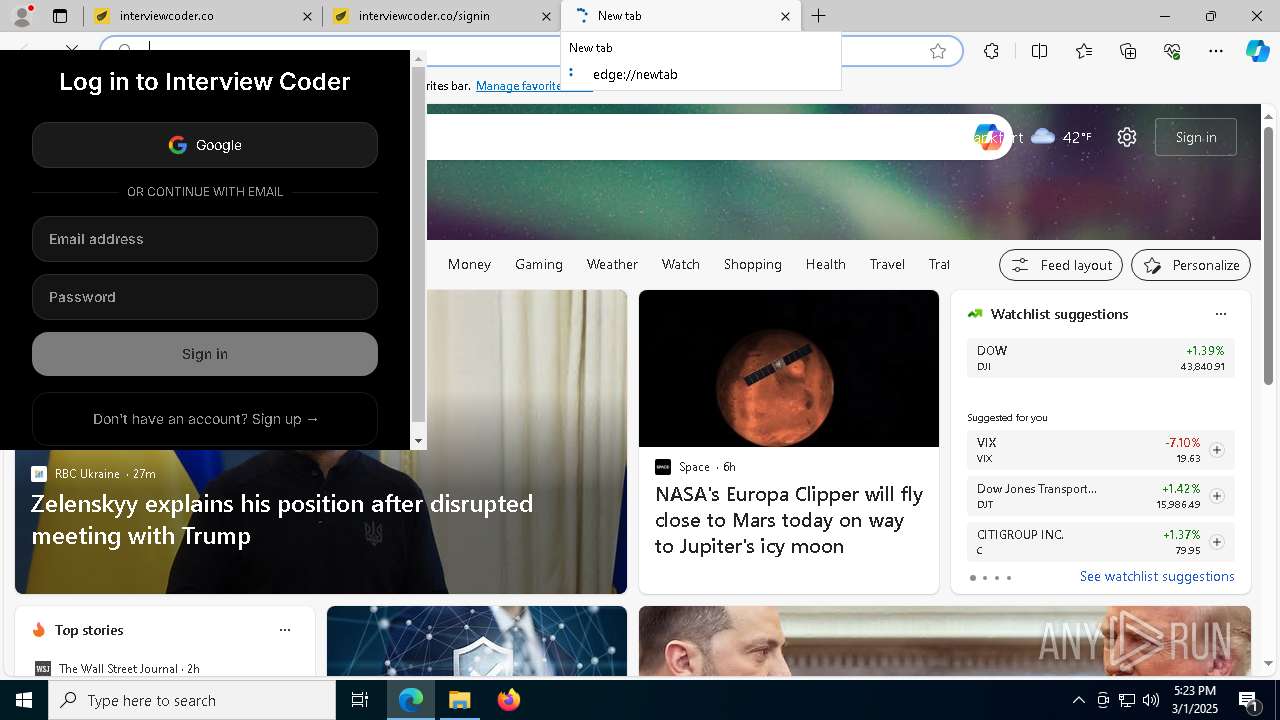Open volume control in system tray
1280x720 pixels.
(x=1150, y=700)
